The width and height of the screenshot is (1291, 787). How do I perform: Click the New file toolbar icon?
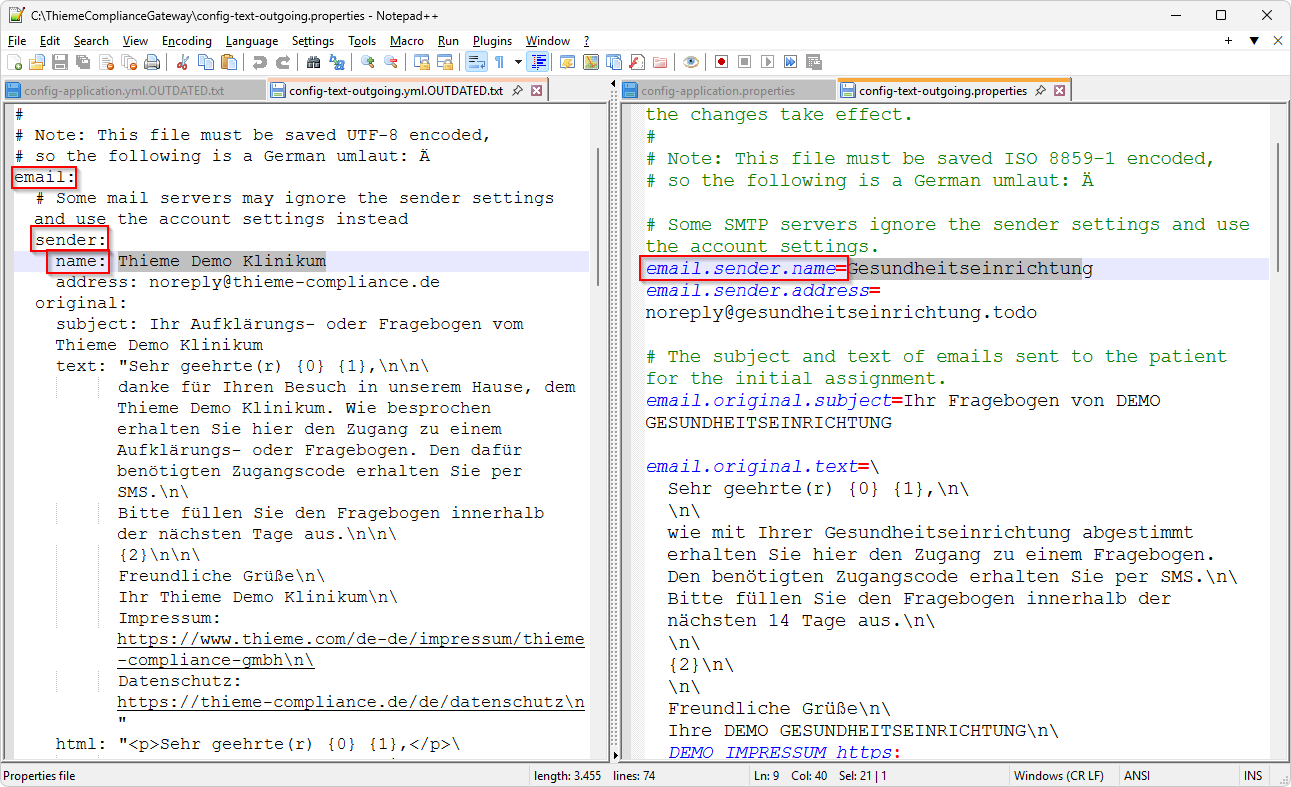[x=14, y=62]
